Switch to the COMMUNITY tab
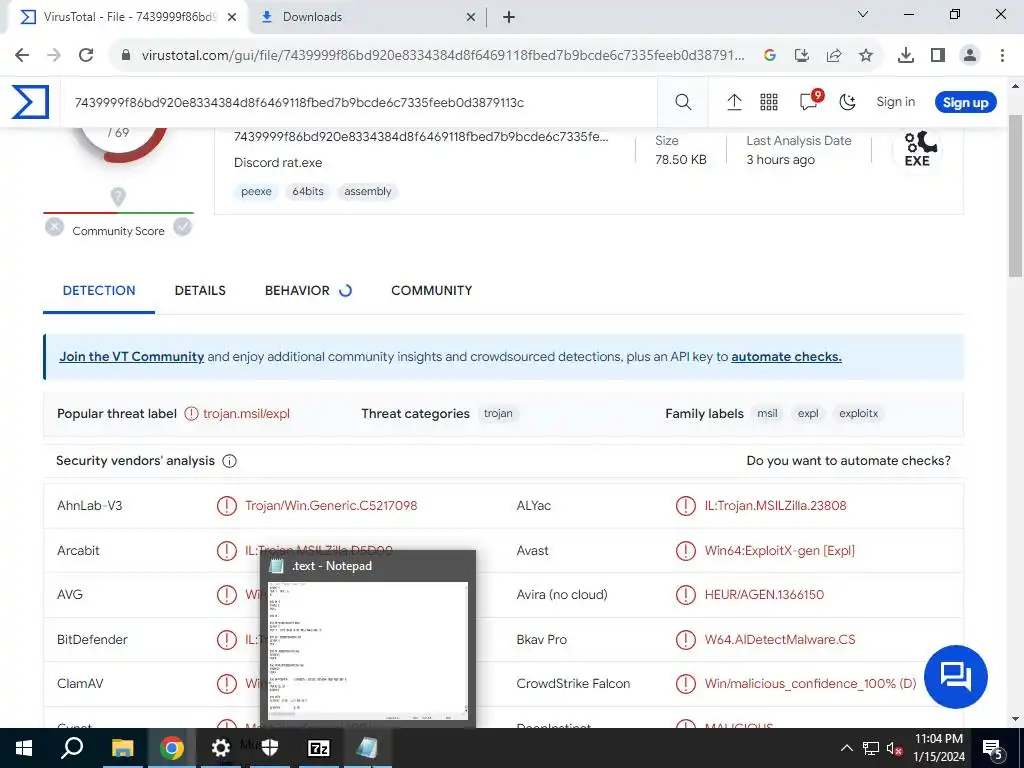Screen dimensions: 1024x768 pos(432,291)
